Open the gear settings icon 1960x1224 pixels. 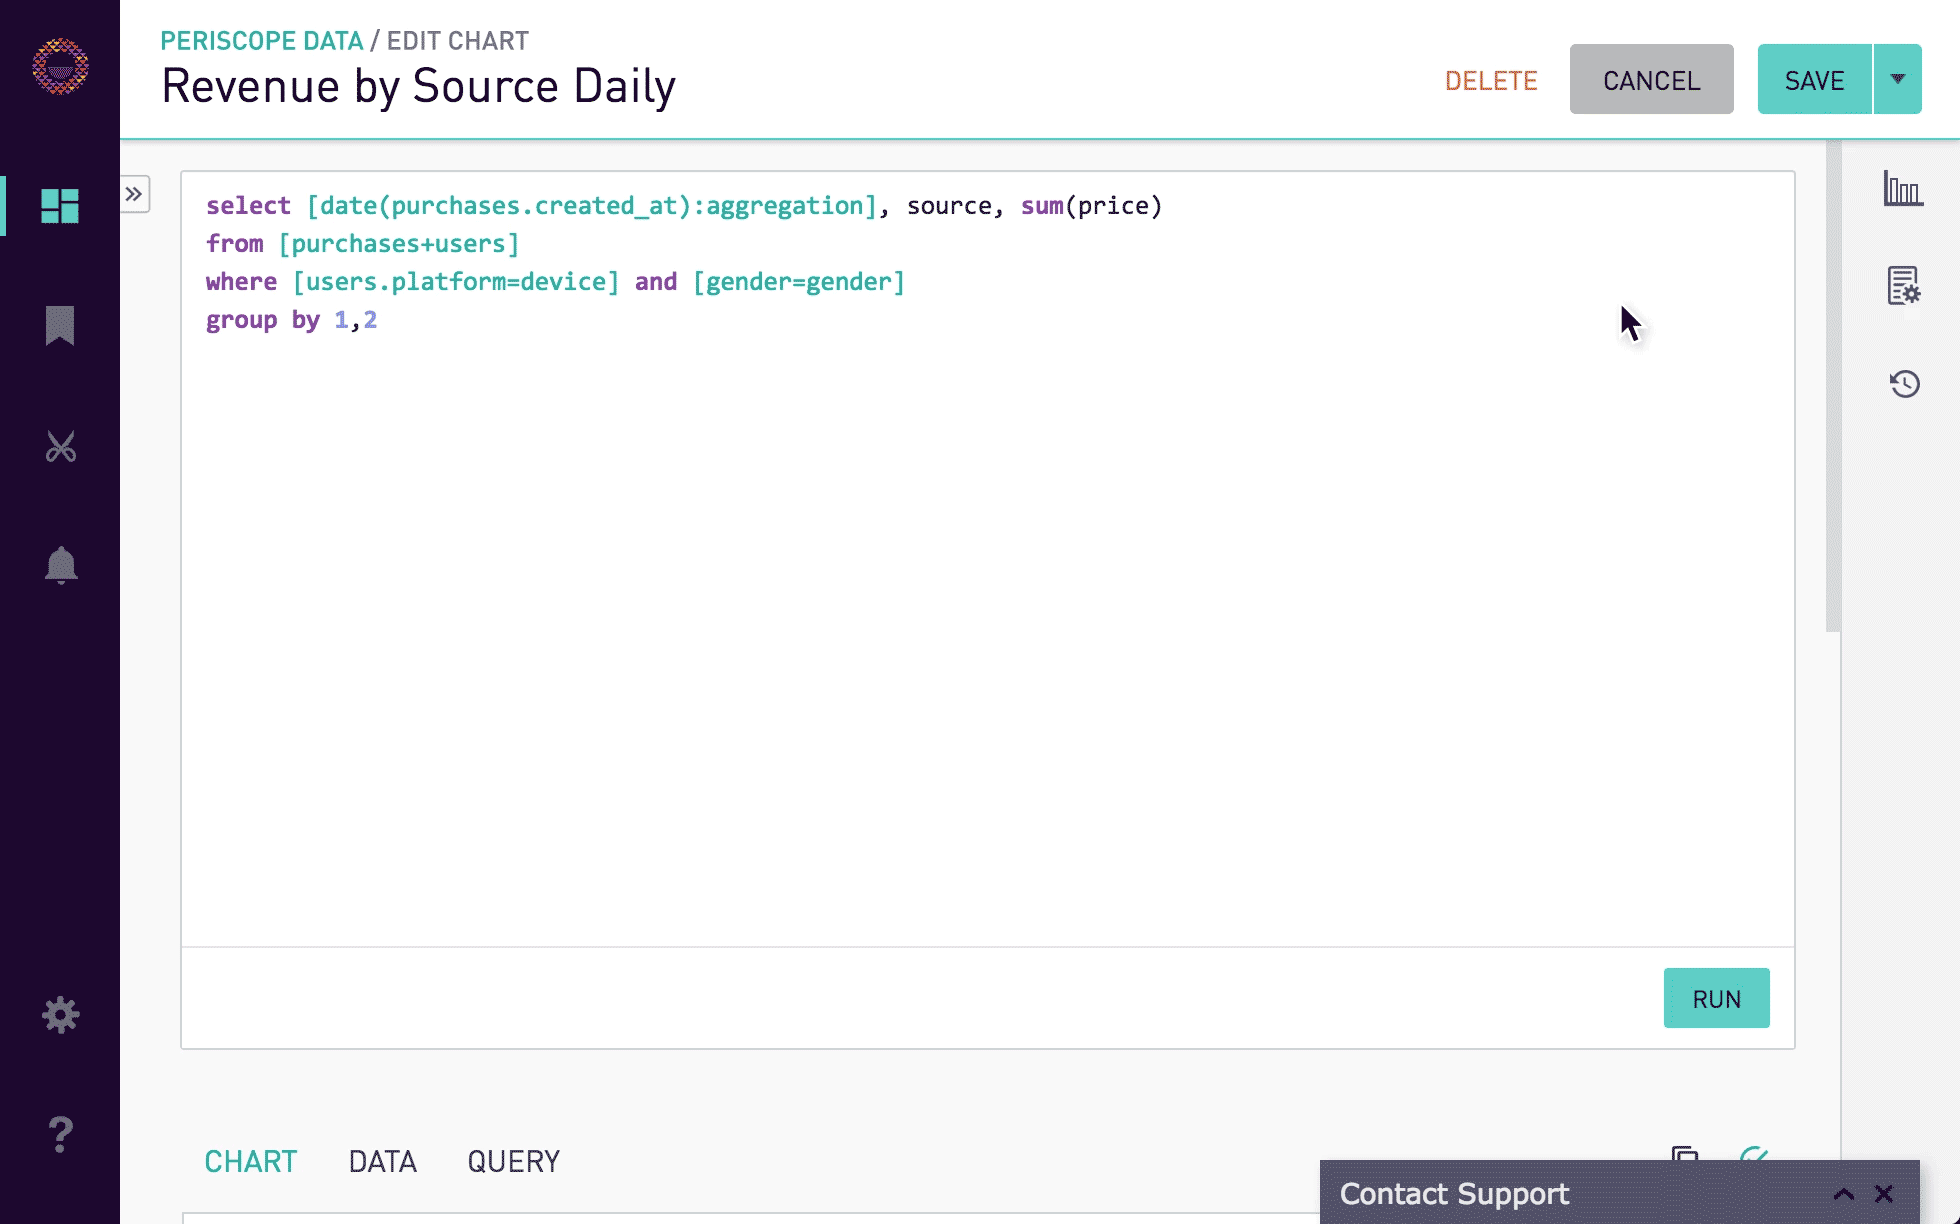[x=60, y=1015]
